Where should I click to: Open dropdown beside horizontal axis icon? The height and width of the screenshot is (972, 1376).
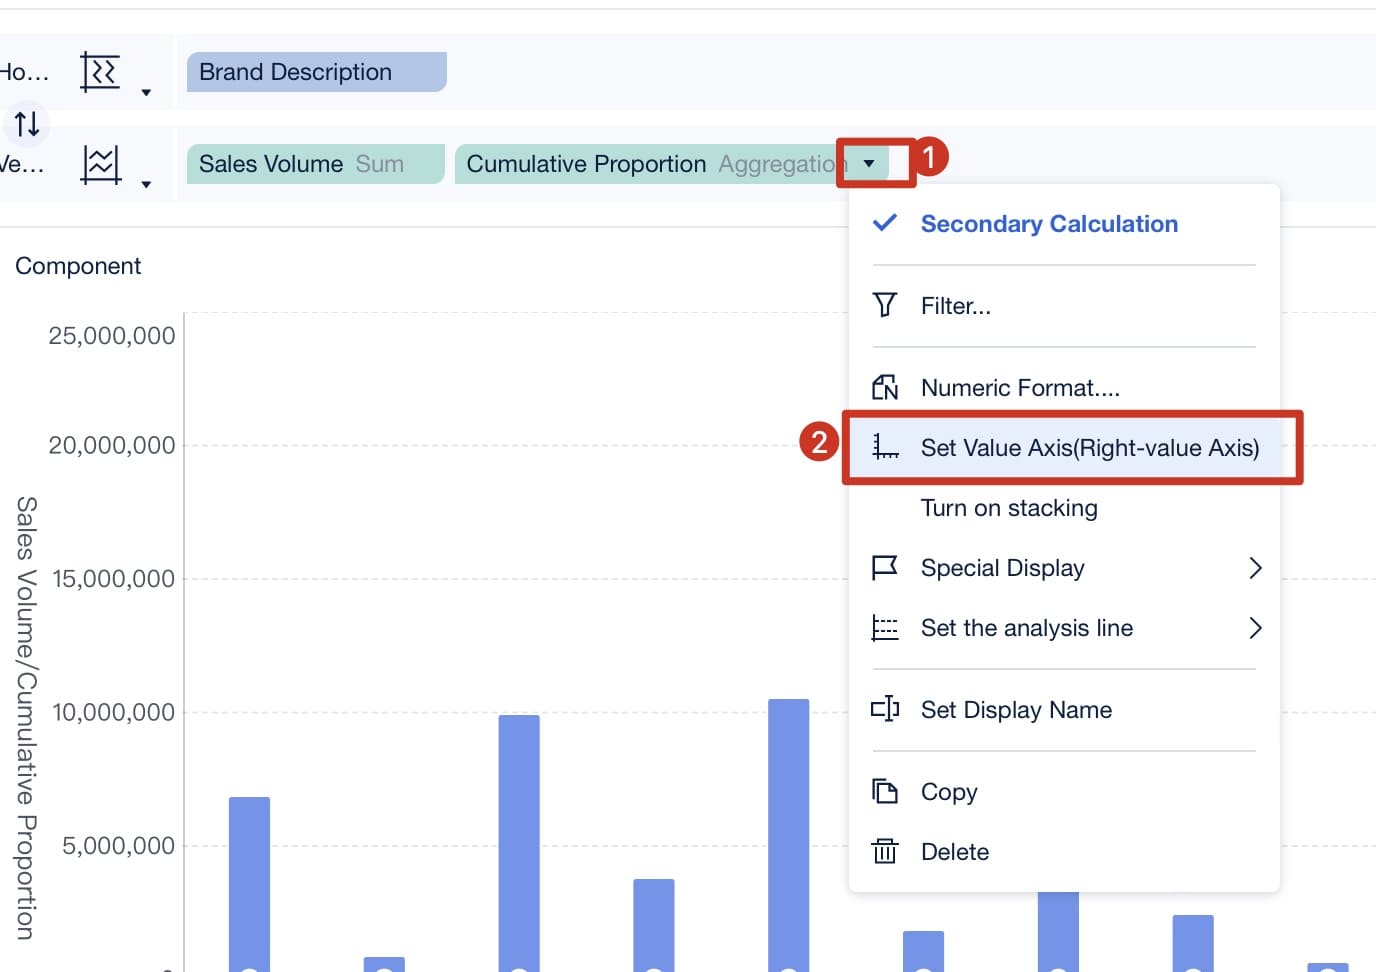[146, 92]
